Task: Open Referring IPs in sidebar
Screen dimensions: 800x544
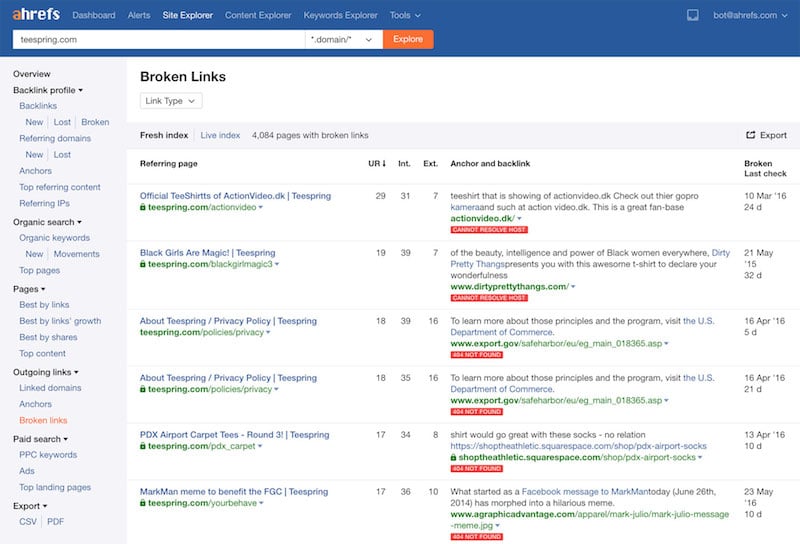Action: point(44,203)
